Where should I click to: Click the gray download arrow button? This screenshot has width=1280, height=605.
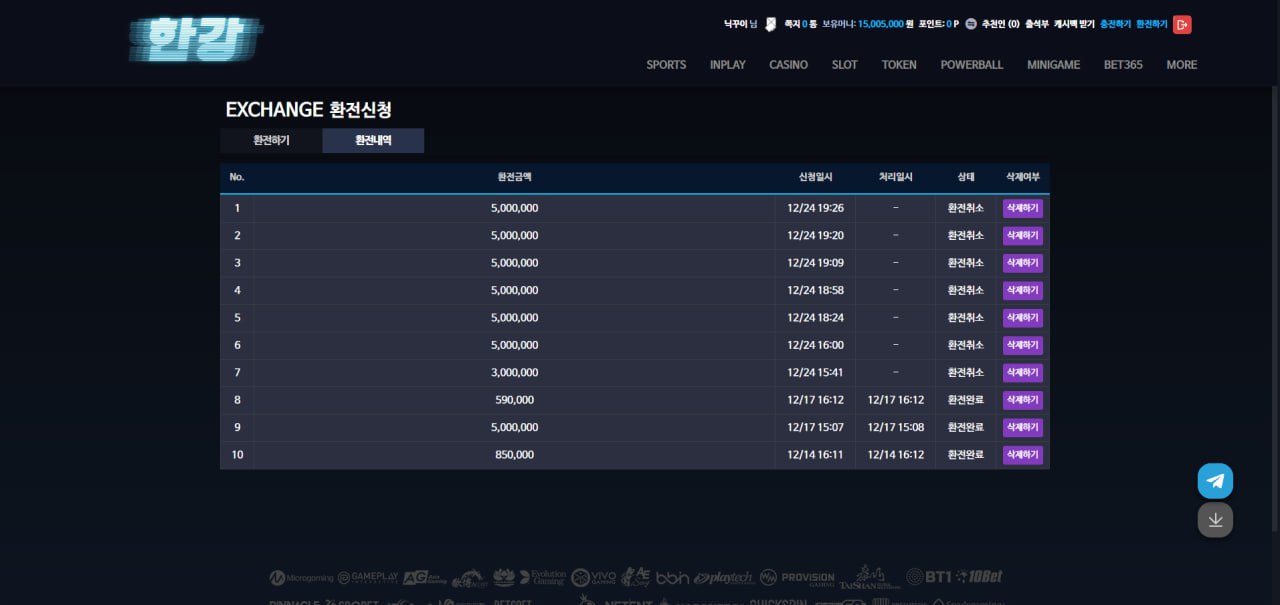1215,520
